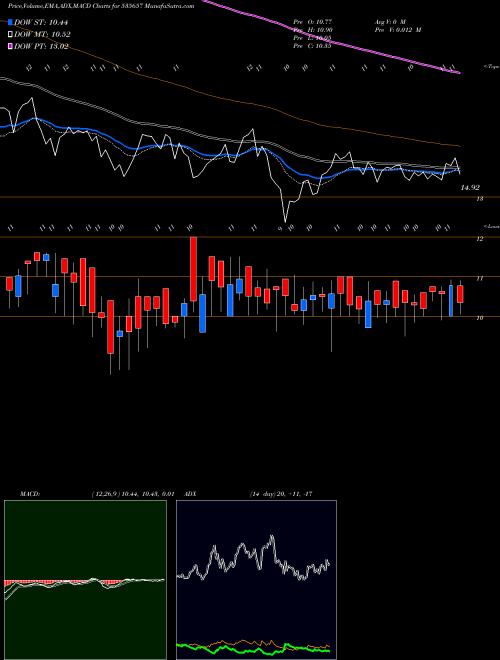500x660 pixels.
Task: Click the 'Pre O: 10.77' value
Action: point(313,21)
